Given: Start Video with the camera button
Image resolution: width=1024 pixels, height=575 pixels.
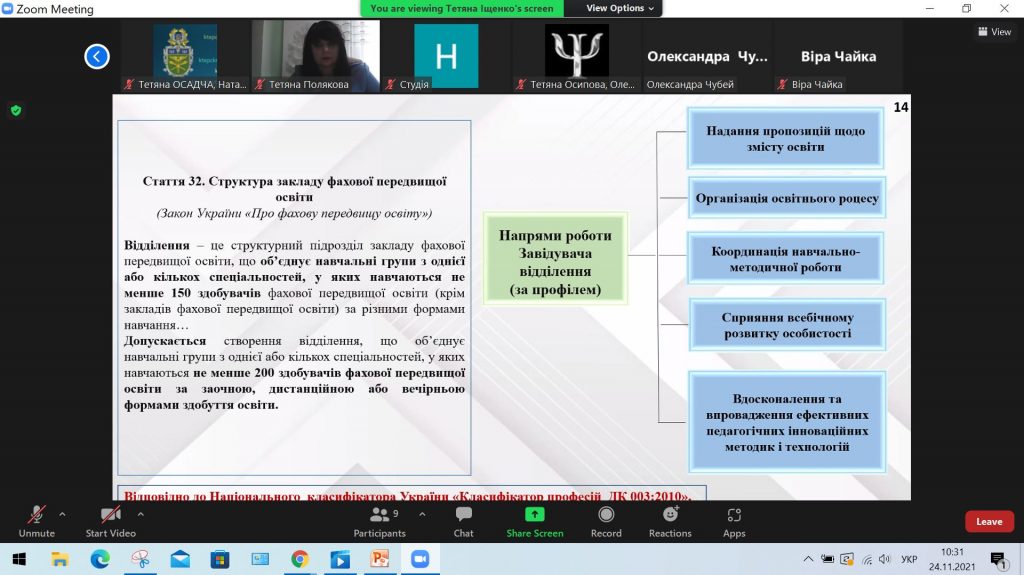Looking at the screenshot, I should [110, 520].
